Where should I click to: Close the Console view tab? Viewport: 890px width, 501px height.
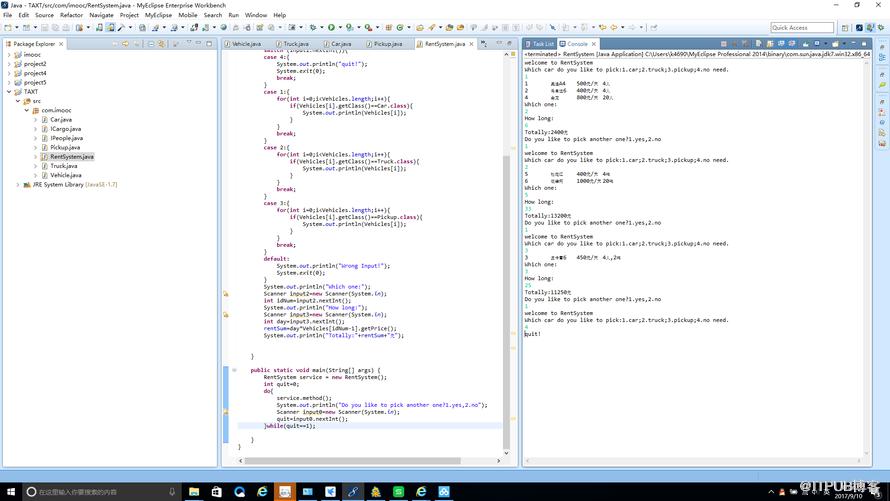pos(594,44)
